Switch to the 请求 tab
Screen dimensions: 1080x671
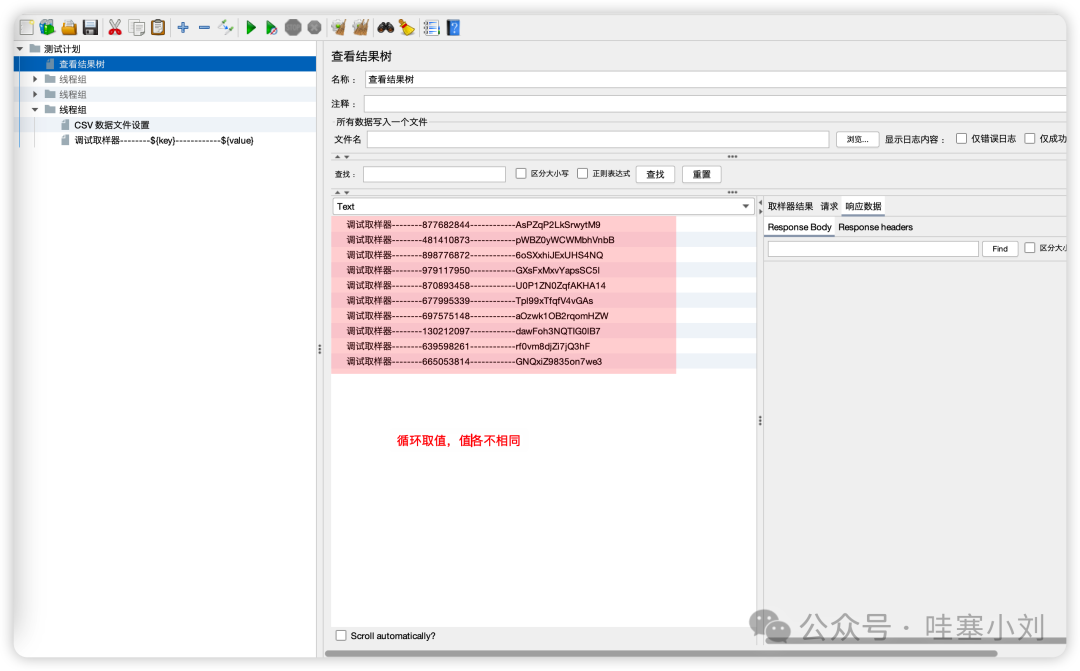click(x=829, y=207)
